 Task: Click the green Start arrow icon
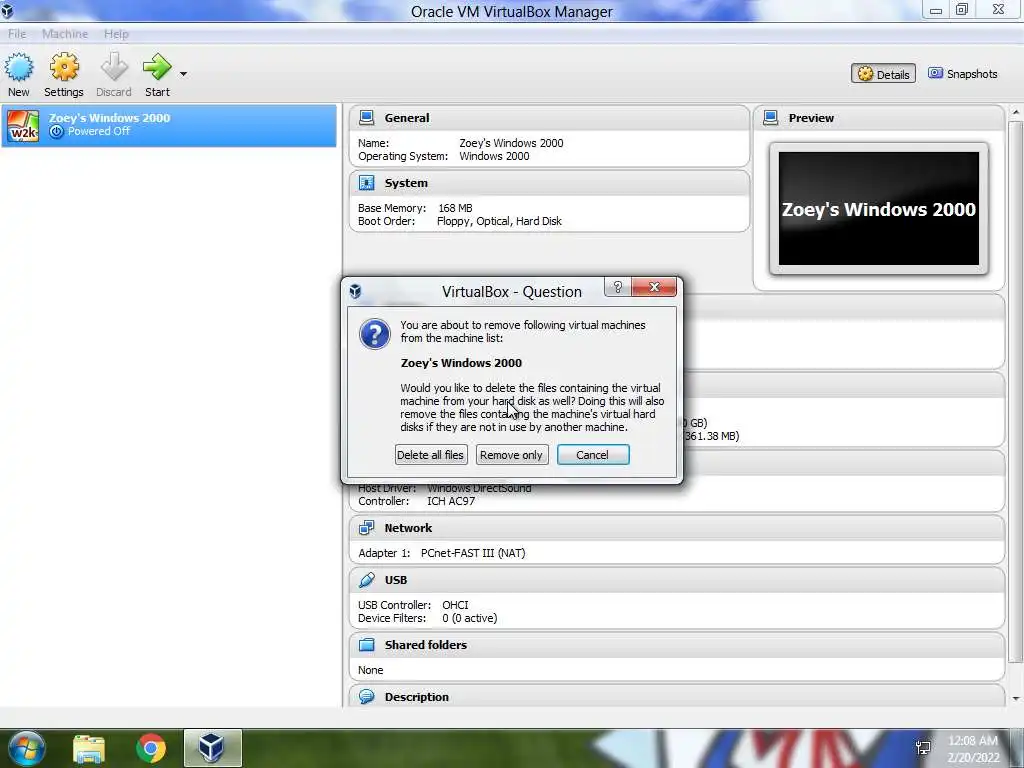tap(157, 67)
